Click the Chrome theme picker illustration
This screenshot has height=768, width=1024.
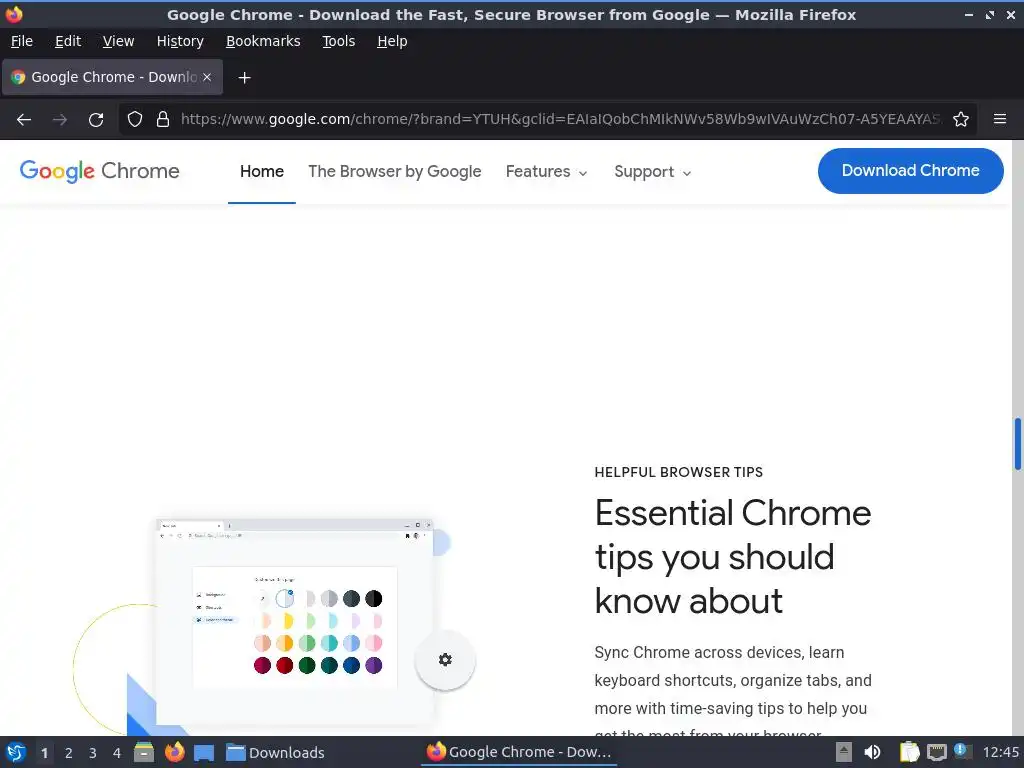(x=295, y=622)
